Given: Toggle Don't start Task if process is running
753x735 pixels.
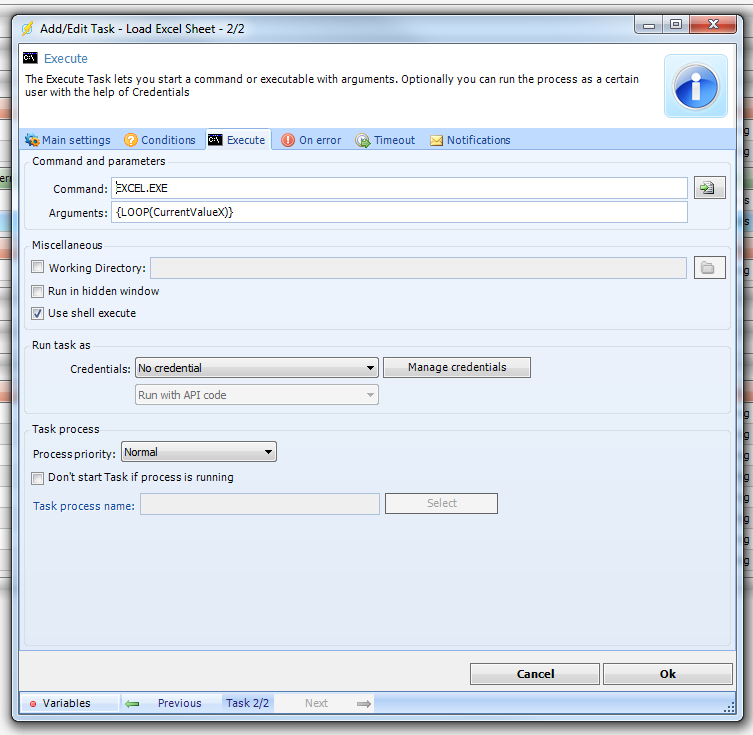Looking at the screenshot, I should [x=38, y=478].
